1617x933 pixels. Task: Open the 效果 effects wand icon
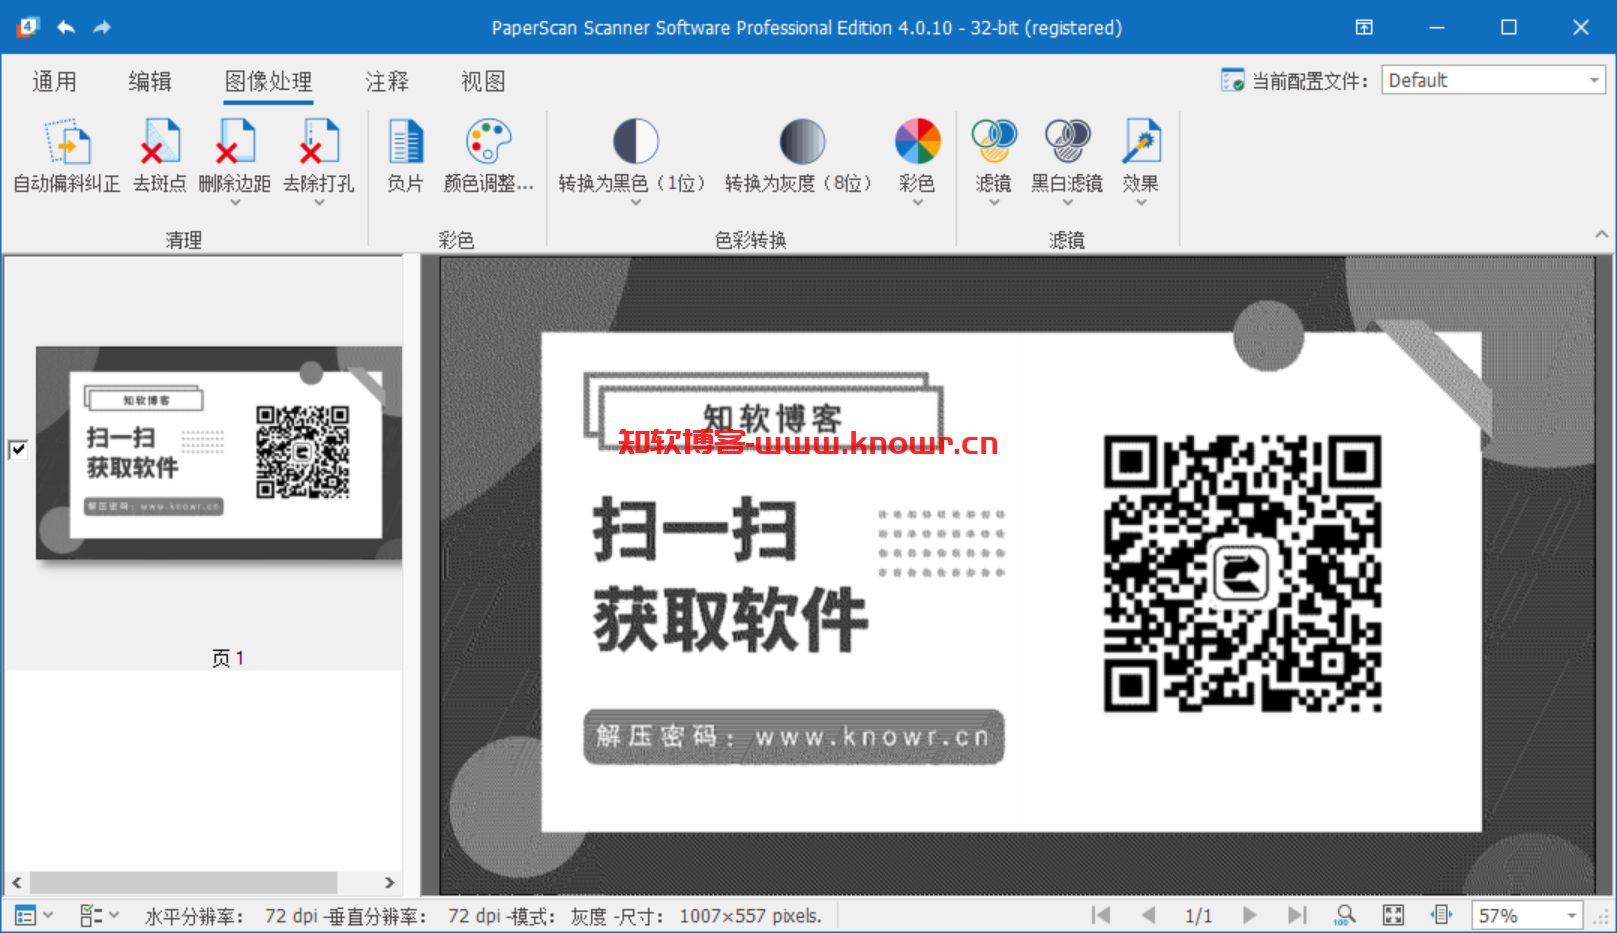pyautogui.click(x=1141, y=142)
